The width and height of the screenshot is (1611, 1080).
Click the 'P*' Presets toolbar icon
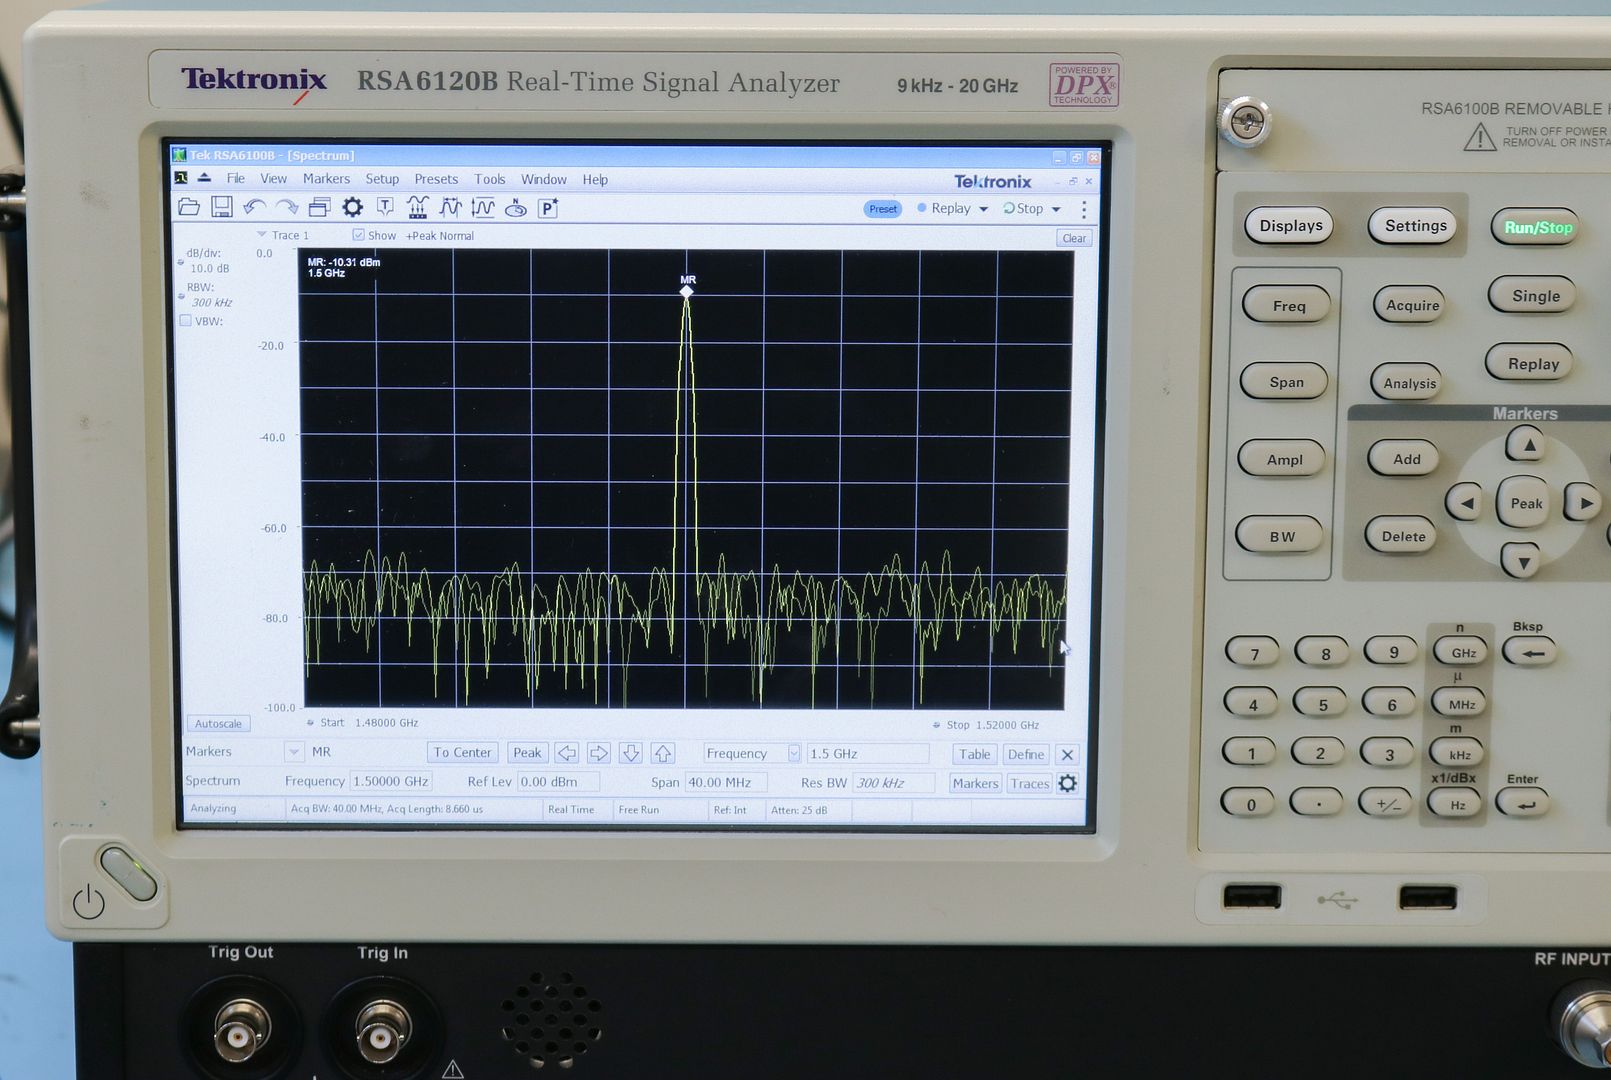[x=548, y=208]
